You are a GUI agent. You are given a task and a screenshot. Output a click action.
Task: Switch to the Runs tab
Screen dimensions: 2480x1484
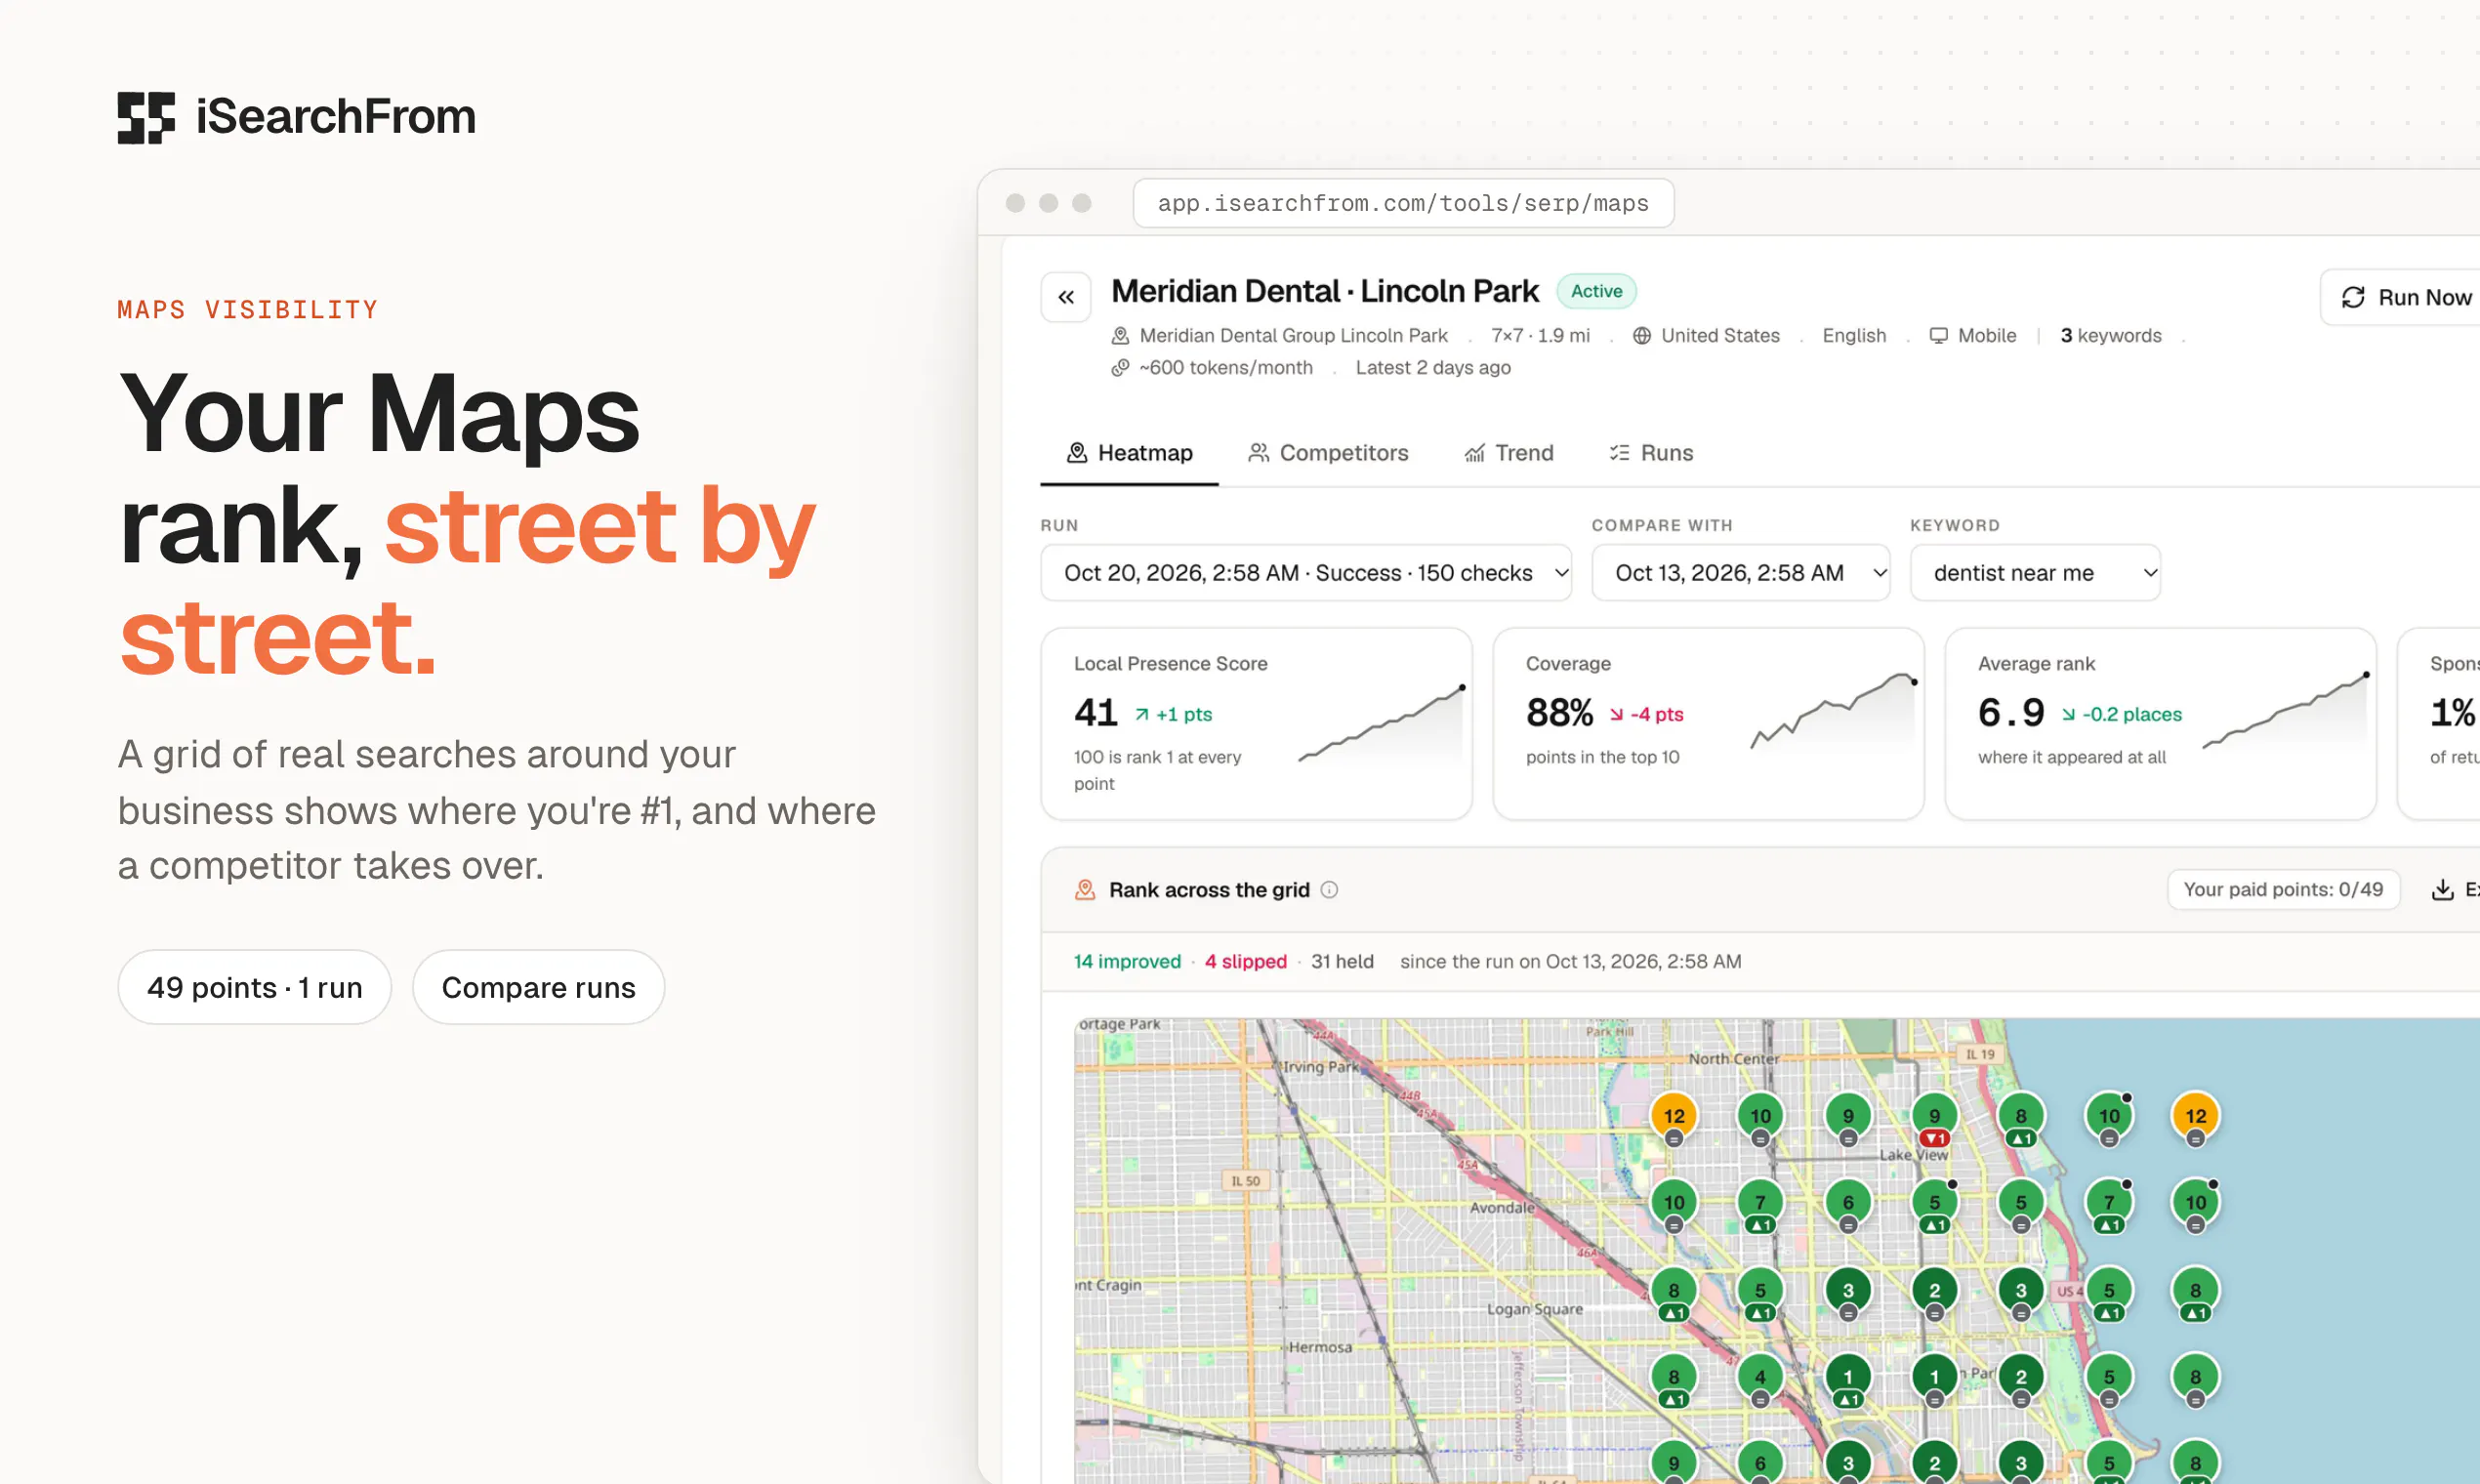[x=1651, y=453]
